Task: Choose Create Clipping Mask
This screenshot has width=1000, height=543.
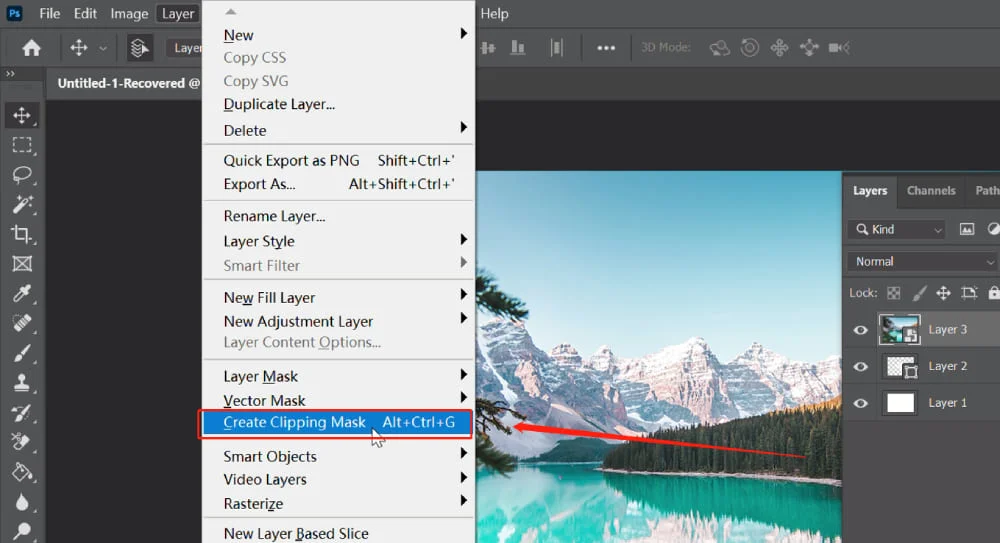Action: 338,422
